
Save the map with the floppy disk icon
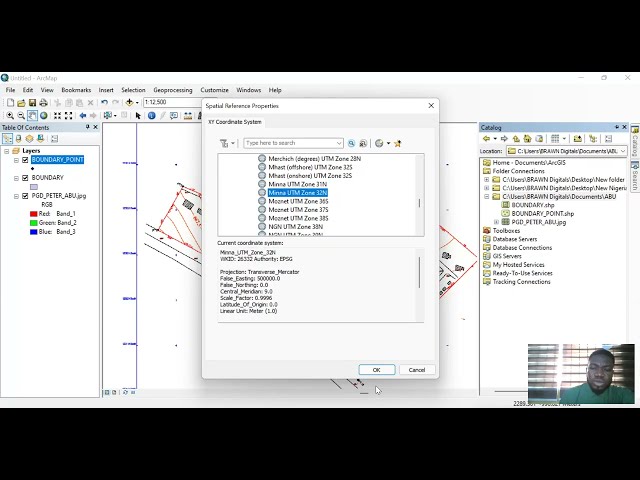(x=32, y=103)
